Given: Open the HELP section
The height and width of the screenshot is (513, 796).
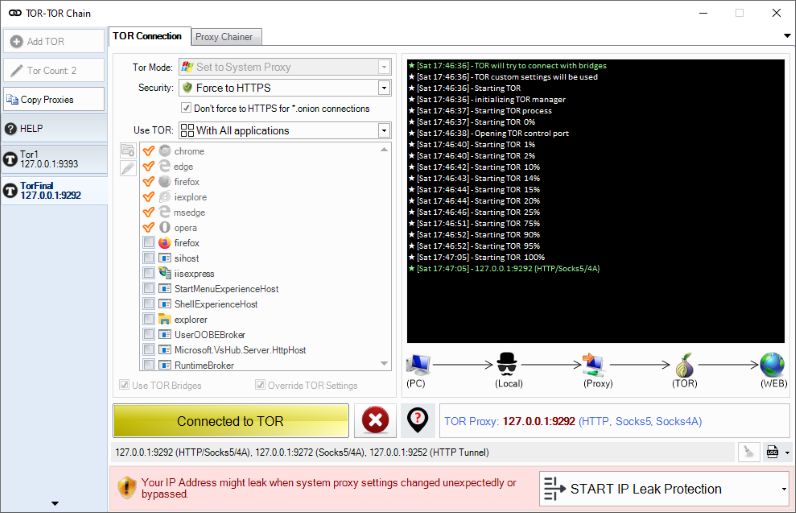Looking at the screenshot, I should pos(54,129).
